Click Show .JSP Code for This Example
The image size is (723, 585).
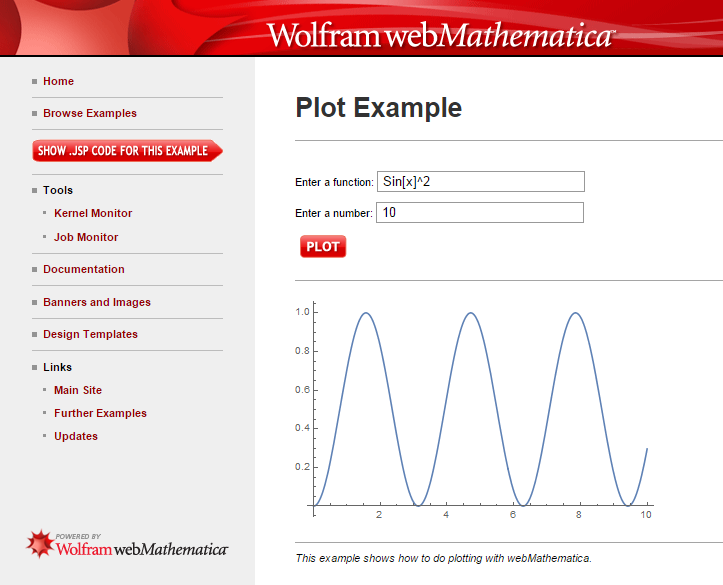tap(126, 151)
